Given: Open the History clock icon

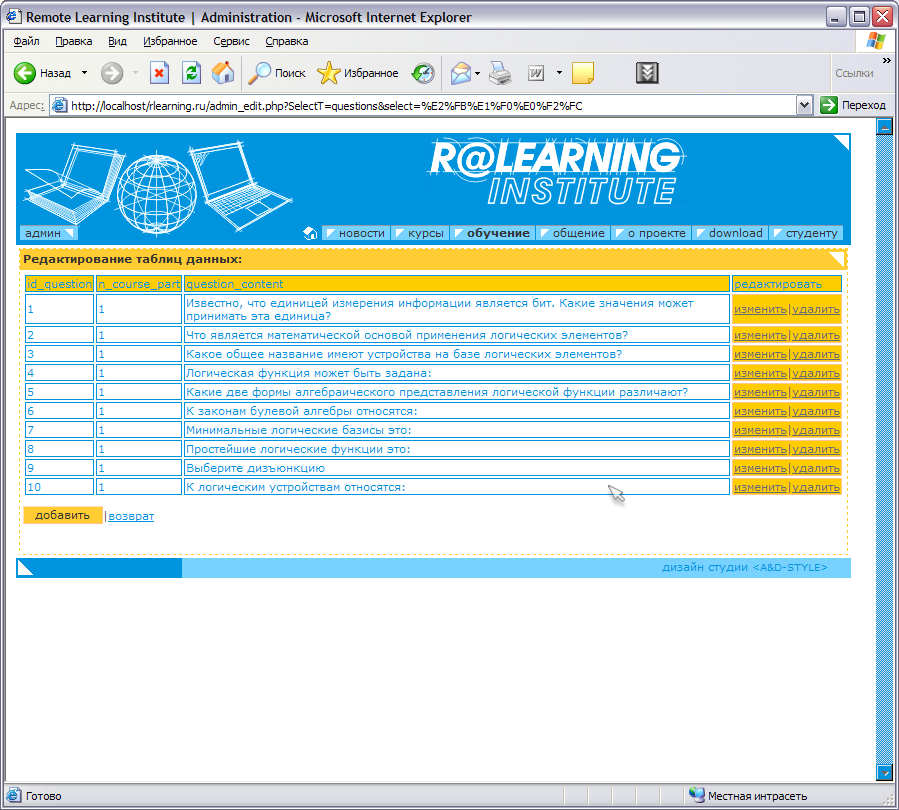Looking at the screenshot, I should 423,73.
